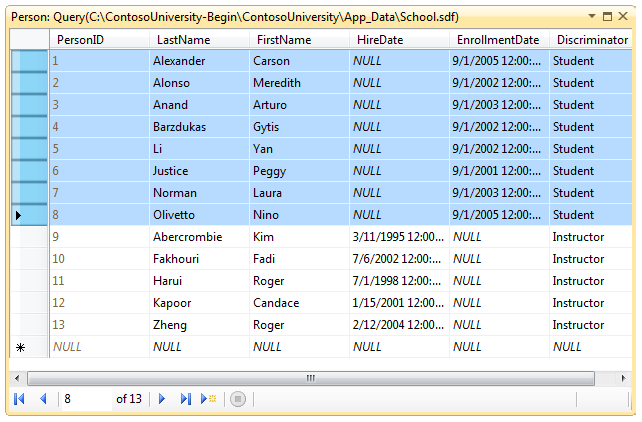Click the 'Olivetto' cell

pyautogui.click(x=199, y=215)
